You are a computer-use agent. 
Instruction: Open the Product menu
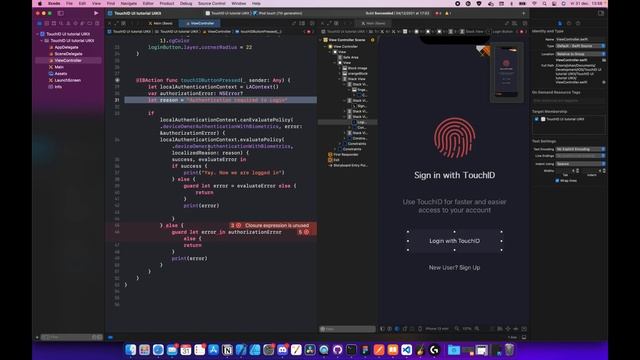coord(167,3)
